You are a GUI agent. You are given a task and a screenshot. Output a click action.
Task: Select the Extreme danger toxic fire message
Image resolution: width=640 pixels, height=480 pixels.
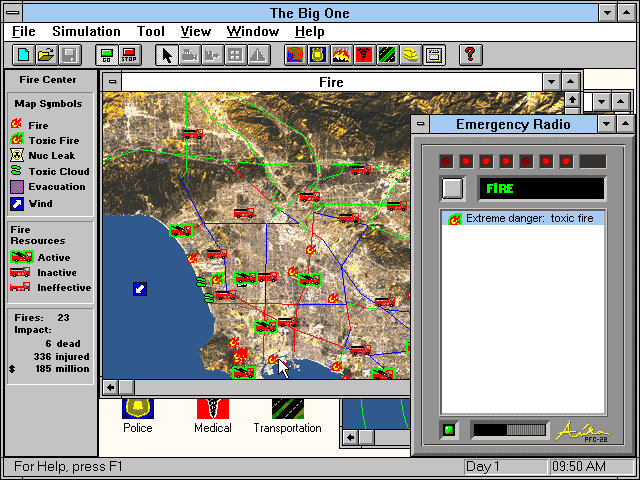523,218
